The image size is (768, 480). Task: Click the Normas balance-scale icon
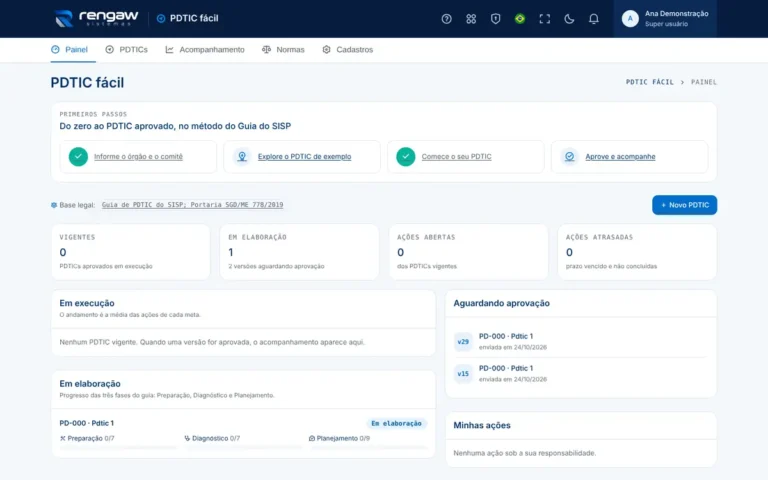point(266,49)
